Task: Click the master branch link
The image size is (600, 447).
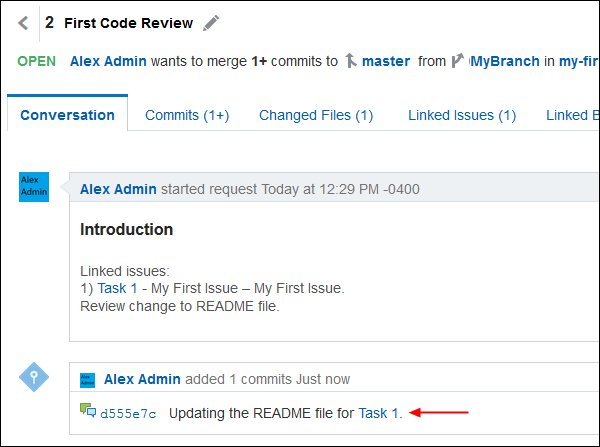Action: [385, 61]
